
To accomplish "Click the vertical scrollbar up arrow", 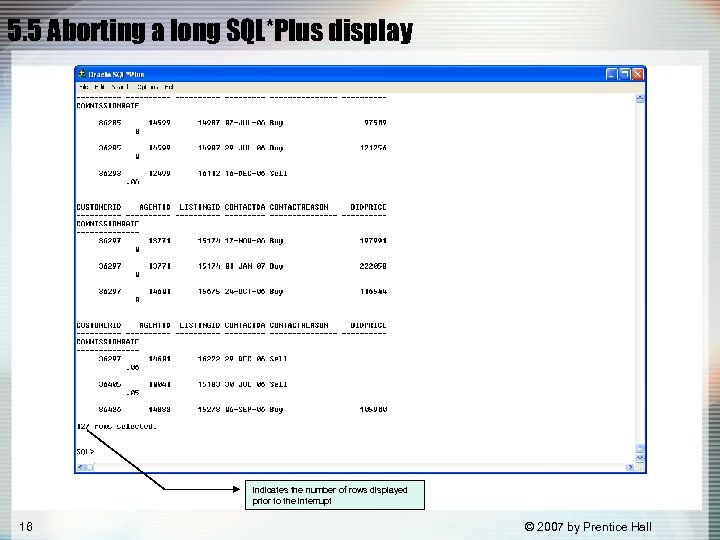I will 640,99.
